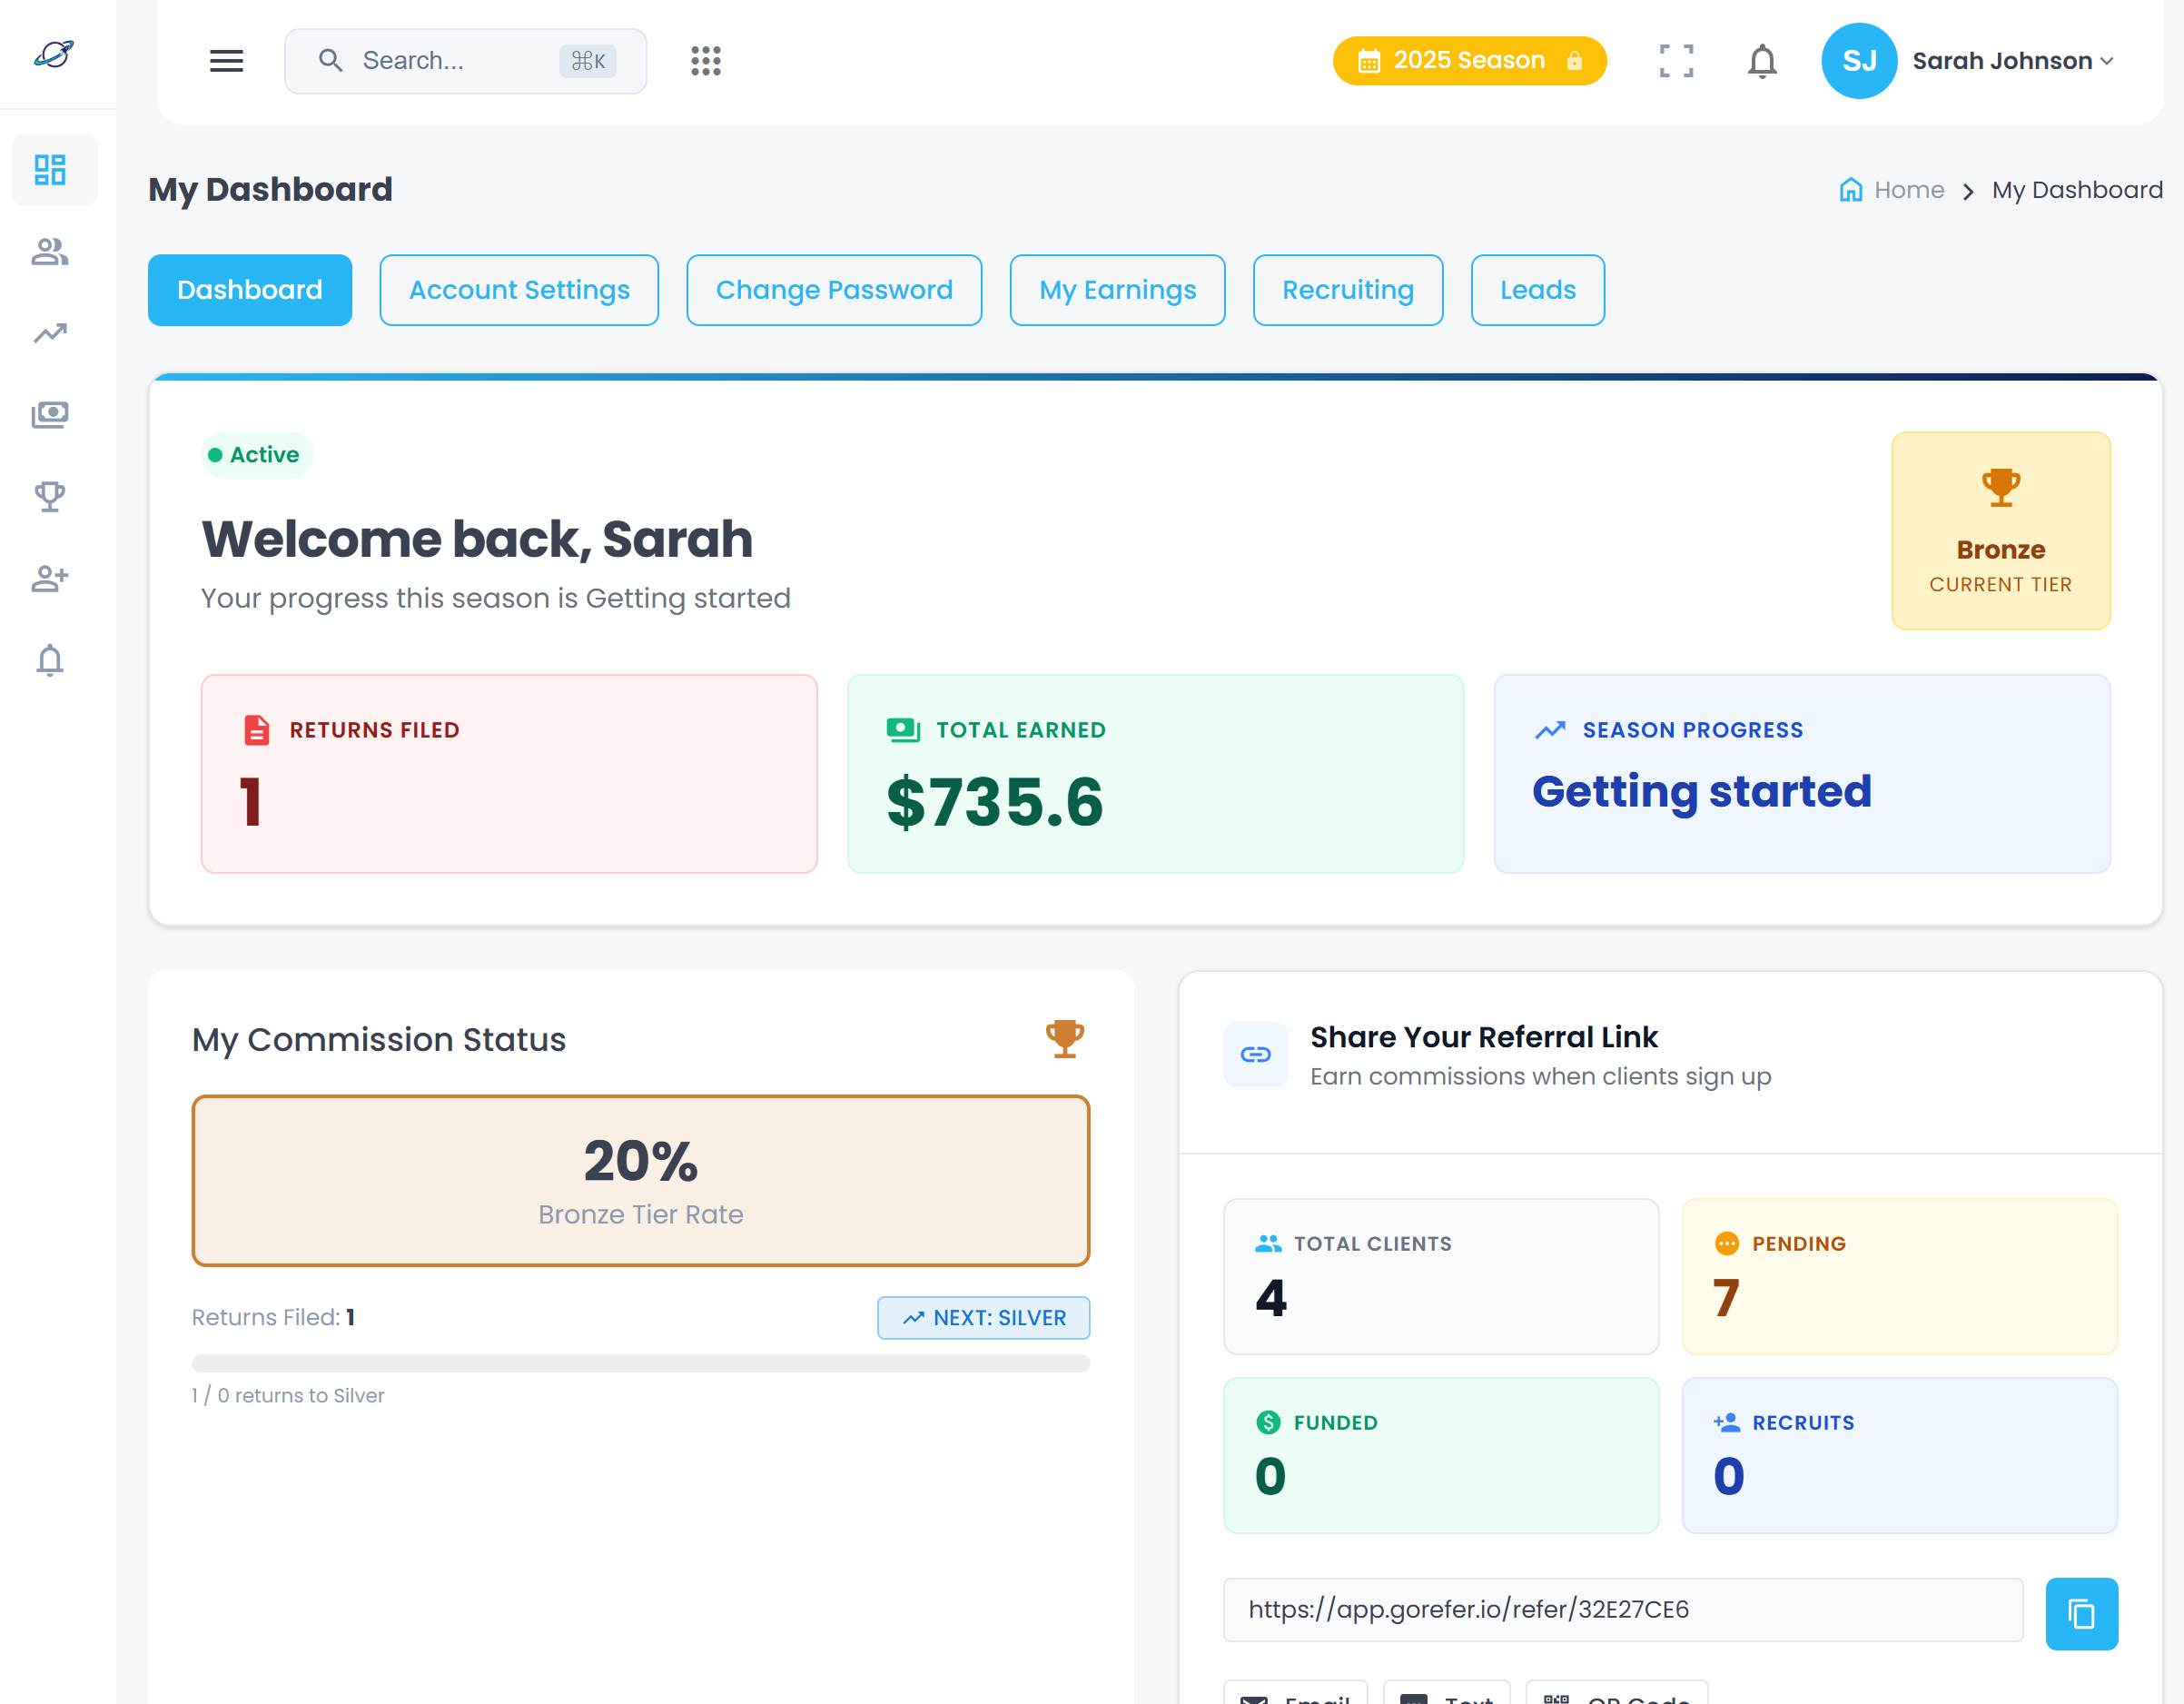This screenshot has height=1704, width=2184.
Task: Open the 2025 Season selector
Action: pyautogui.click(x=1468, y=61)
